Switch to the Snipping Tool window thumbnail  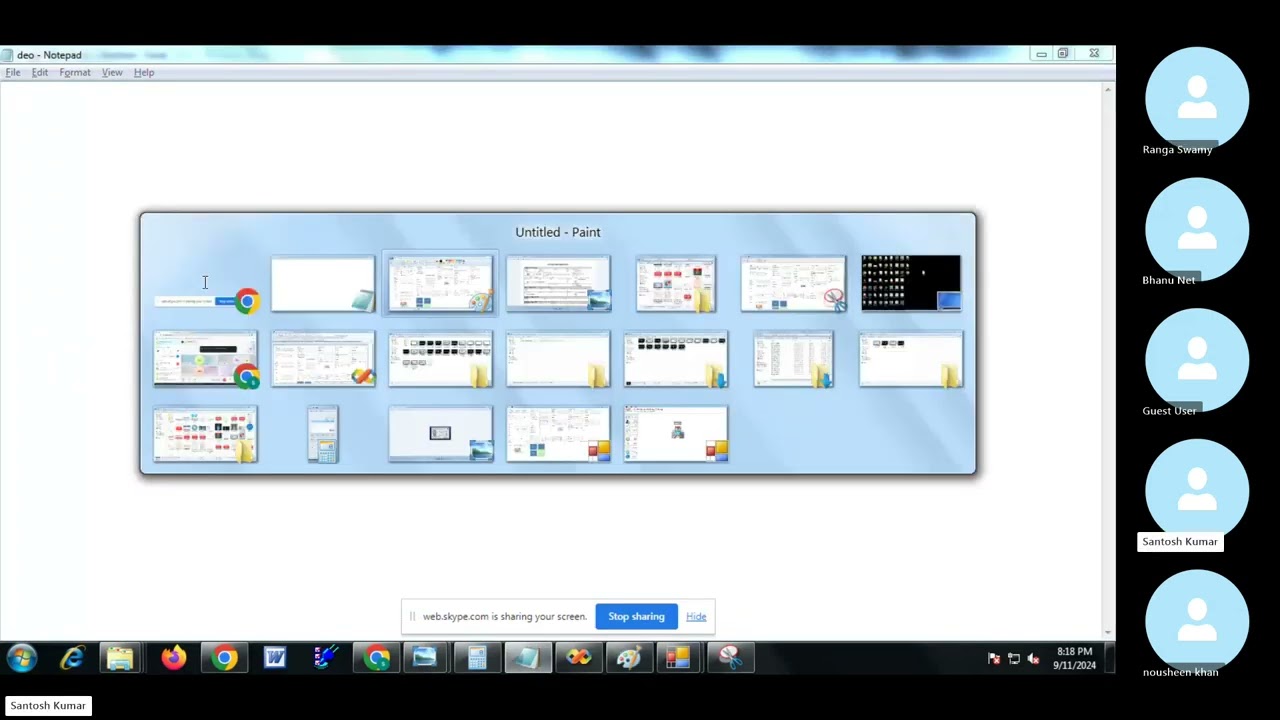793,284
